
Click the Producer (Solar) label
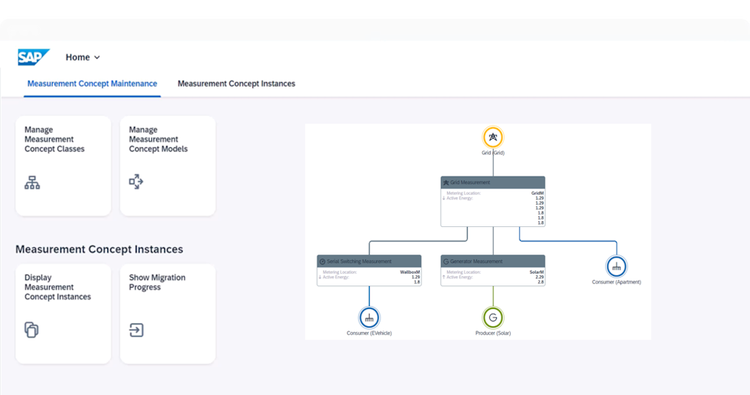(493, 333)
